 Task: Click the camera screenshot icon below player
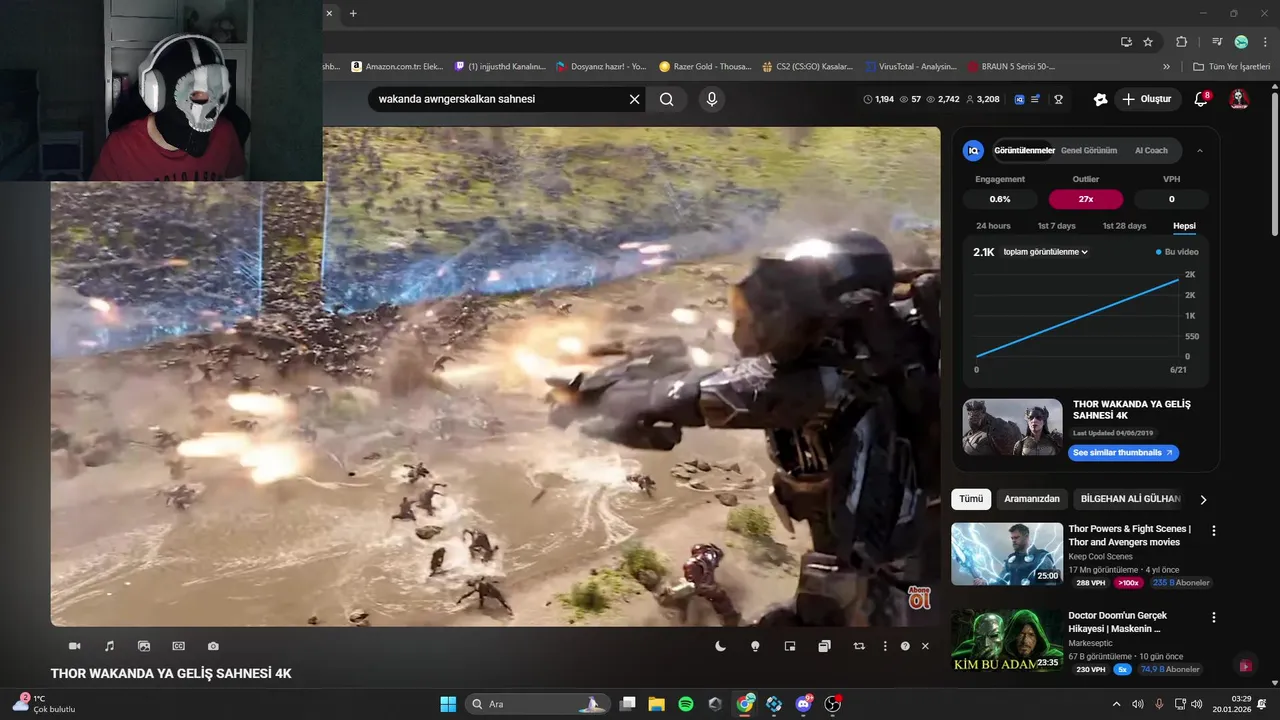(x=213, y=646)
